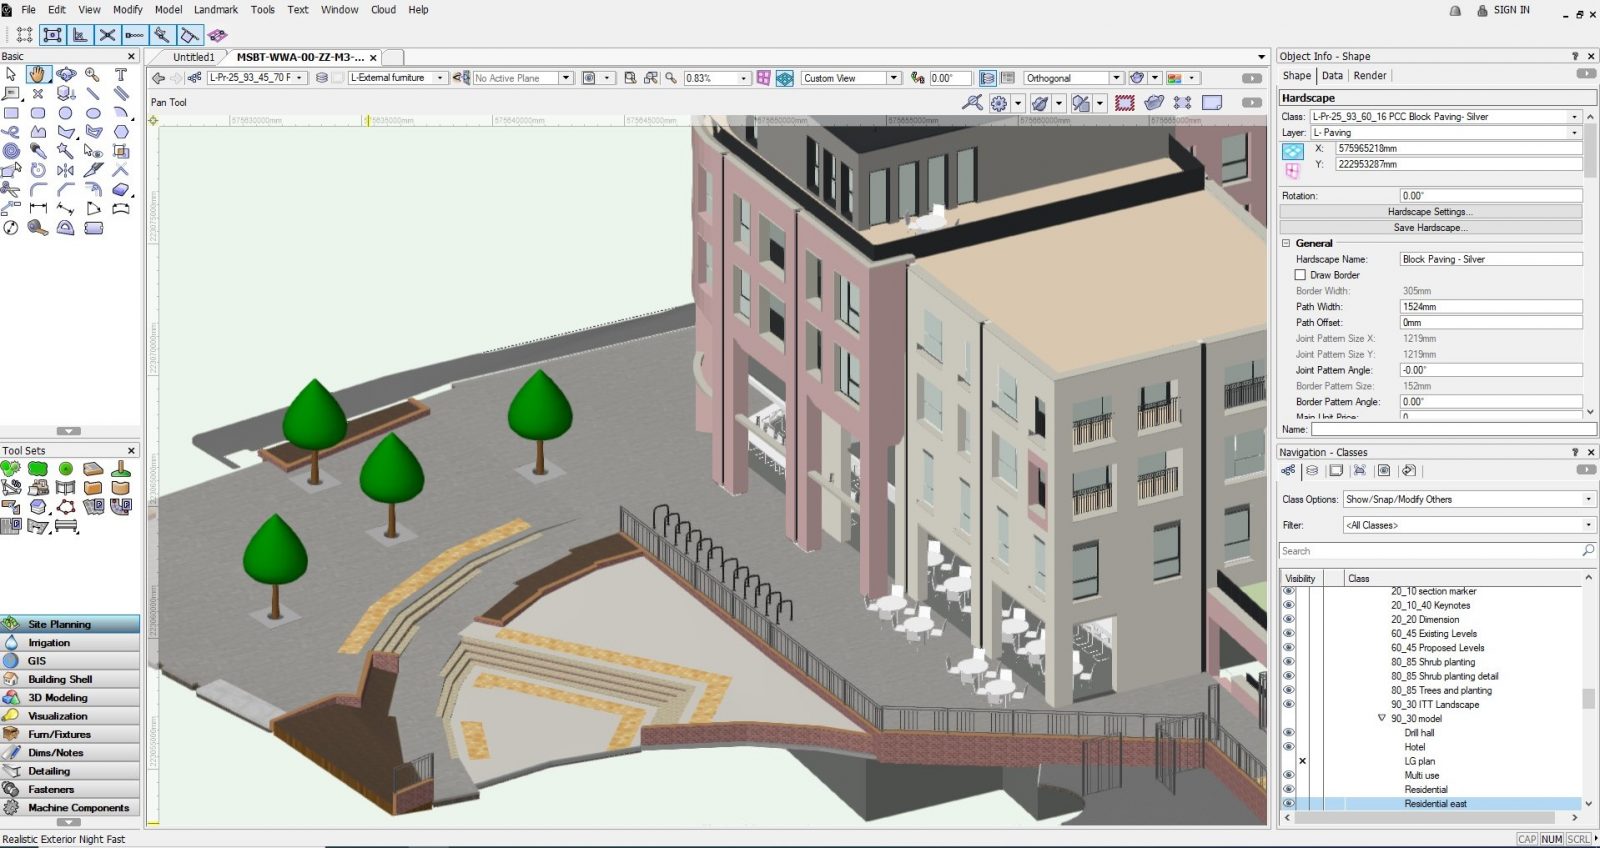This screenshot has height=848, width=1600.
Task: Select the Zoom magnifier tool
Action: click(x=93, y=75)
